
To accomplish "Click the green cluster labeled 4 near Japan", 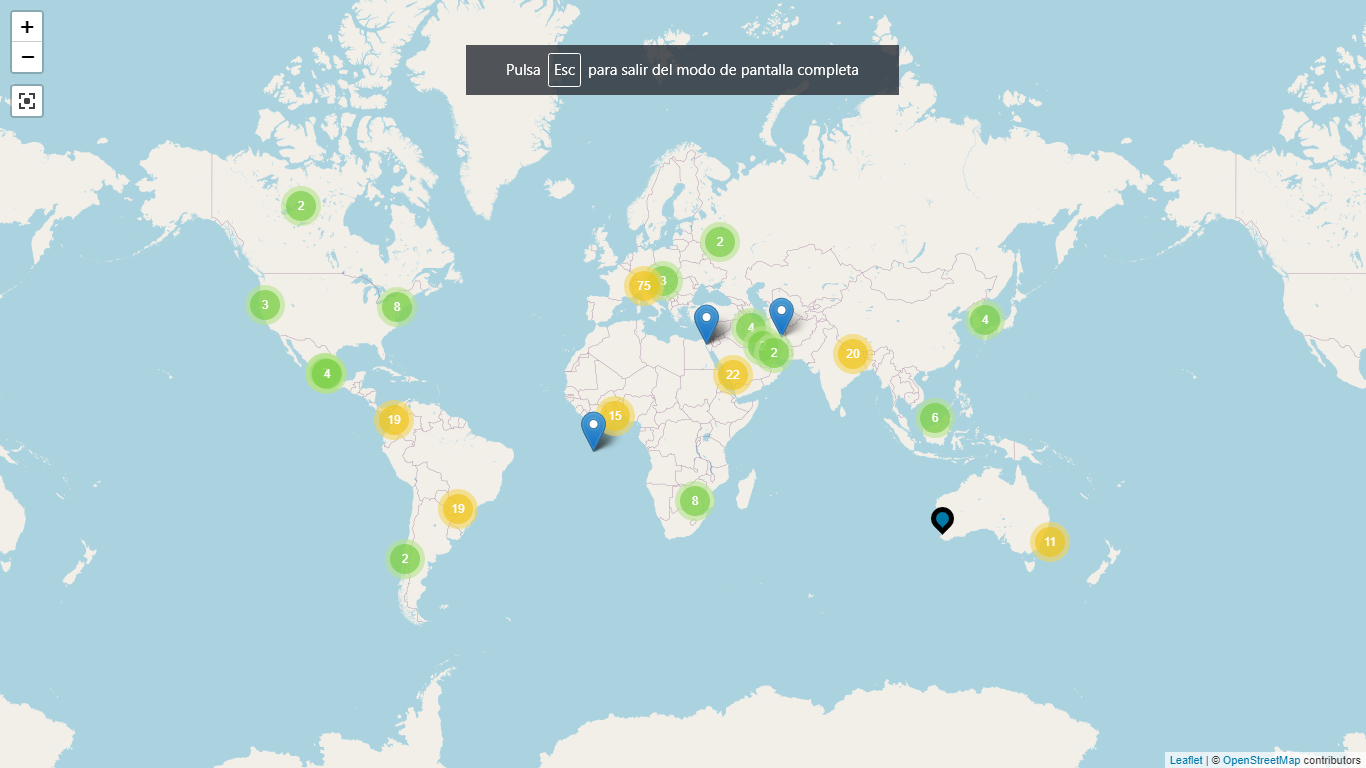I will tap(984, 319).
